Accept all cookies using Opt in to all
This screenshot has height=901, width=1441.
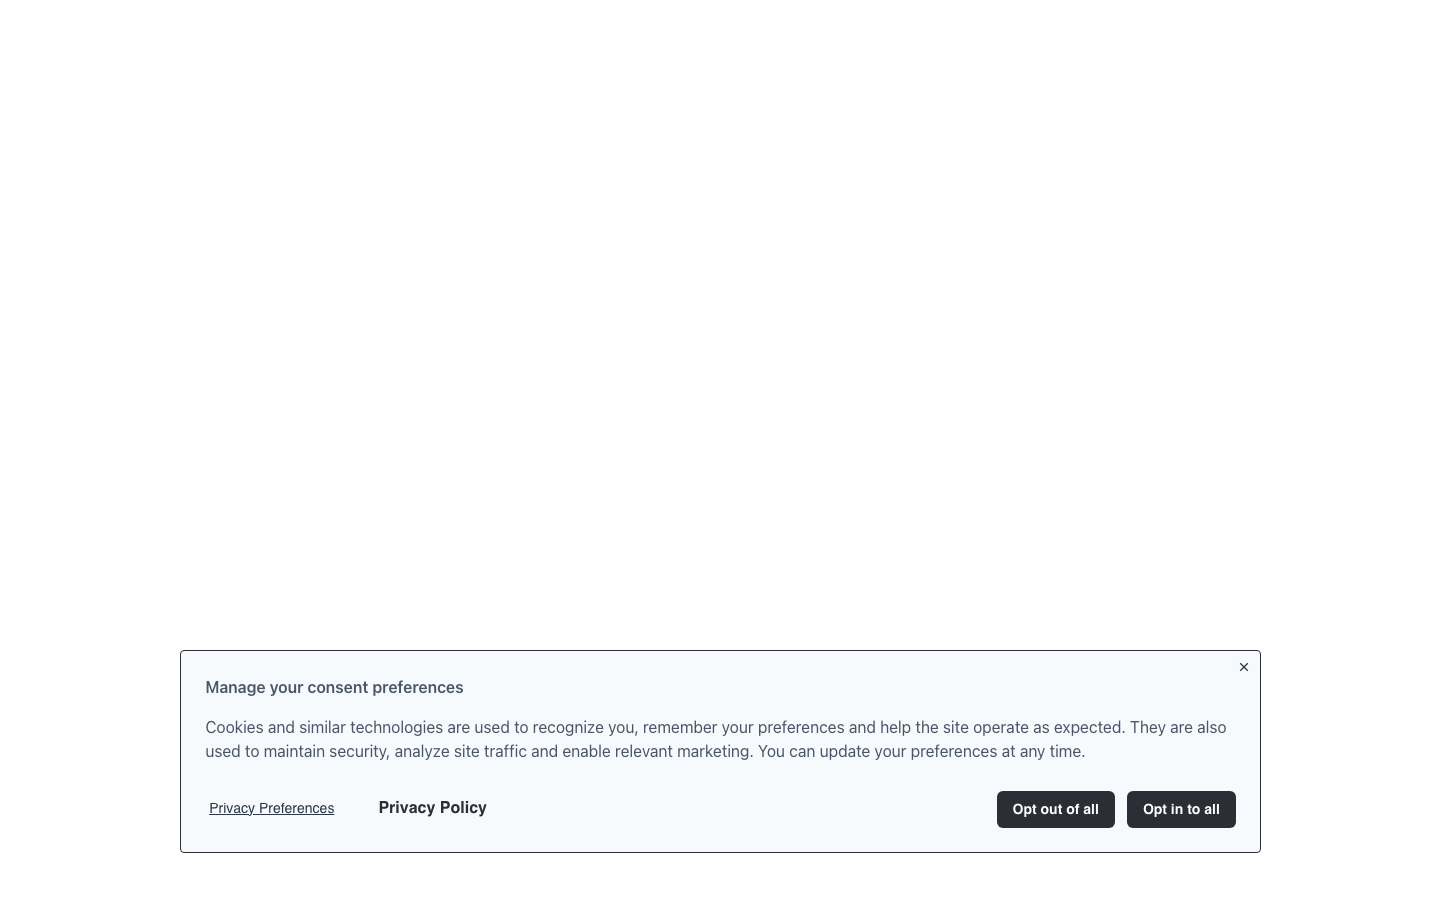click(1180, 809)
